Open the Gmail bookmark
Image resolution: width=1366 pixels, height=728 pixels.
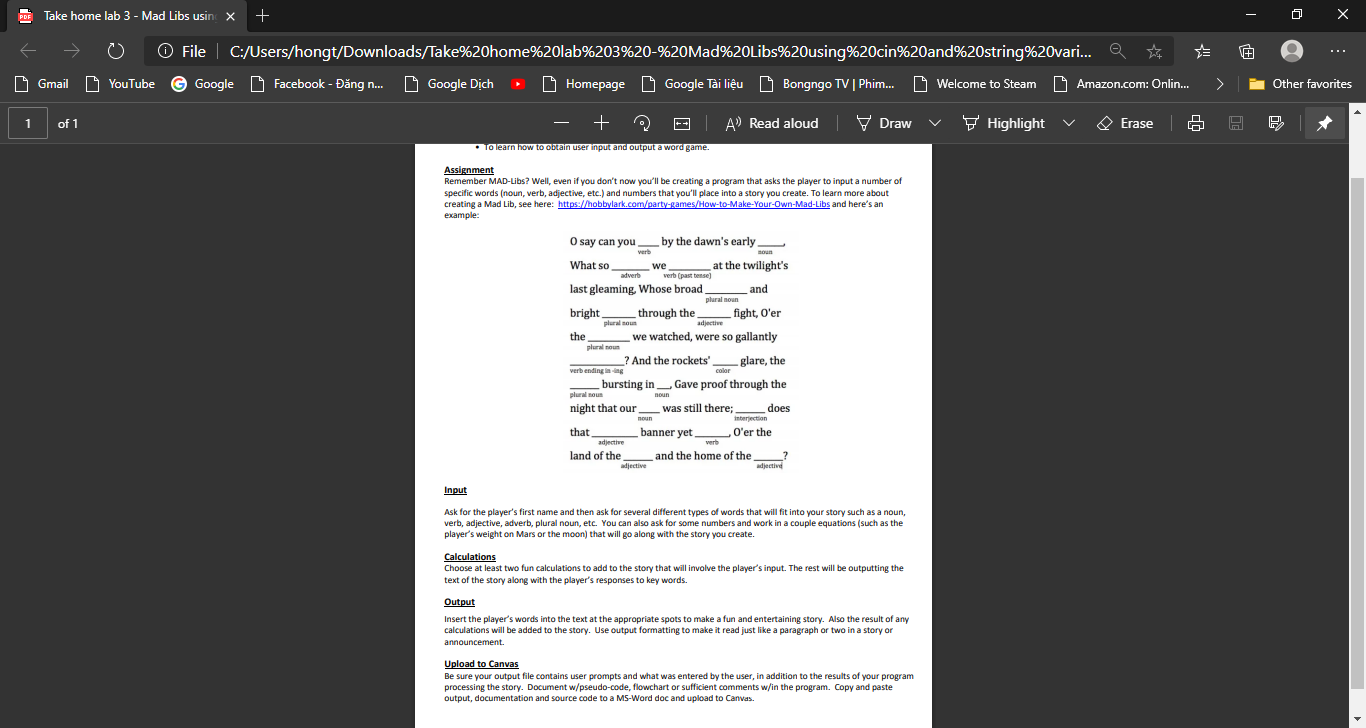point(42,84)
